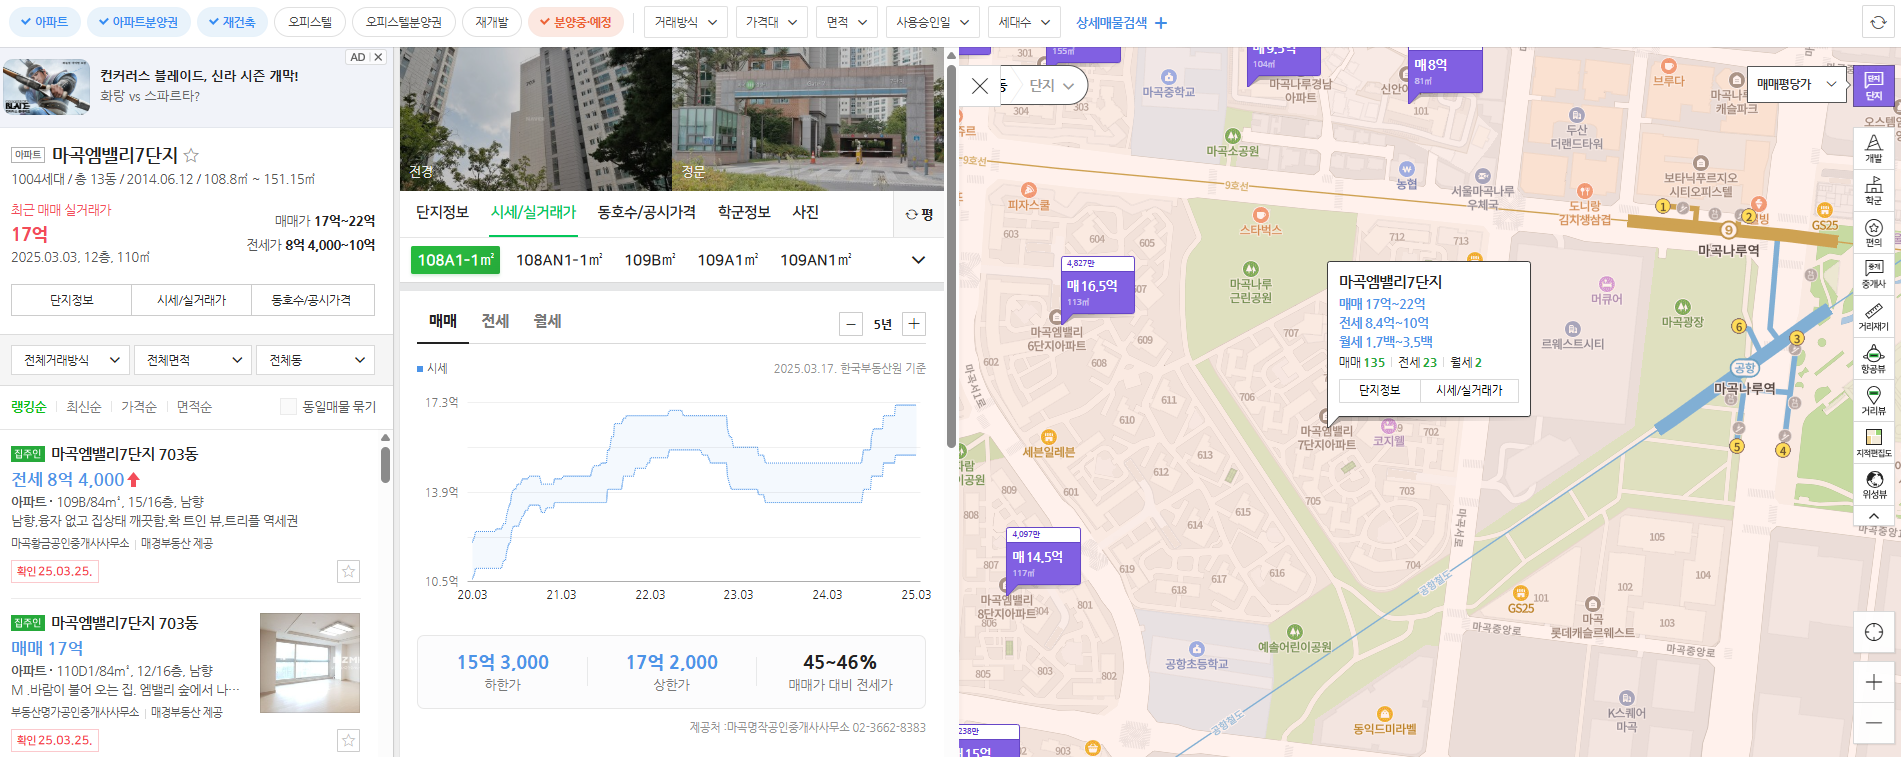This screenshot has width=1901, height=757.
Task: Sort listings by 최신순
Action: point(84,407)
